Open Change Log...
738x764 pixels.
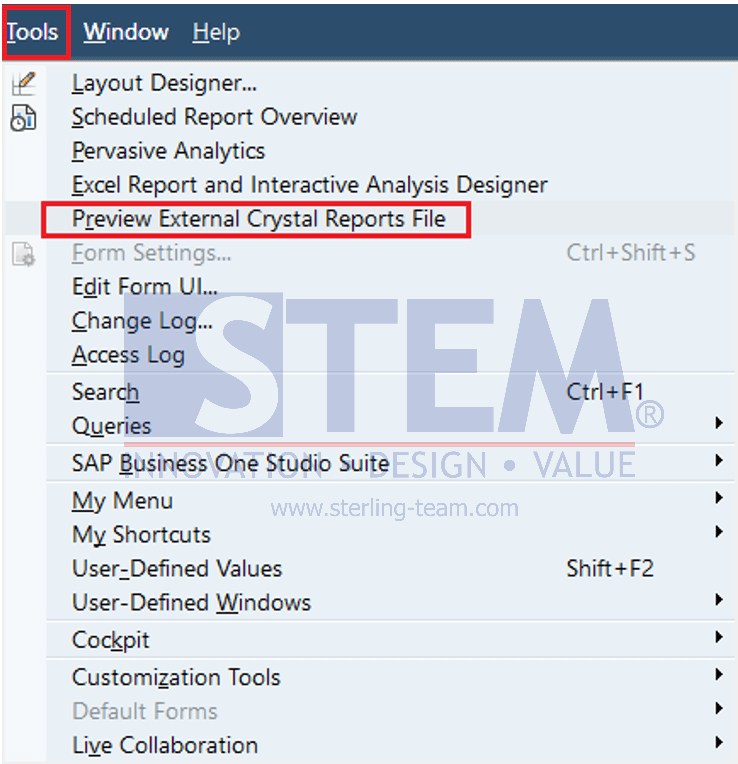[x=142, y=321]
